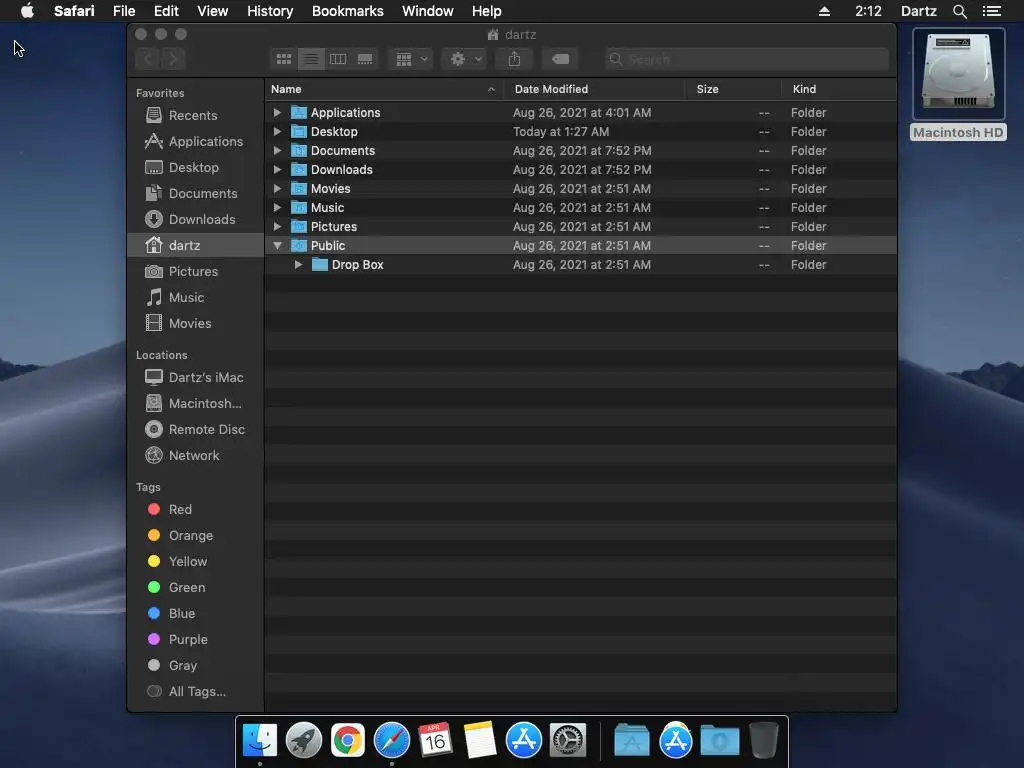Select Macintosh HD in sidebar Locations
1024x768 pixels.
click(193, 404)
